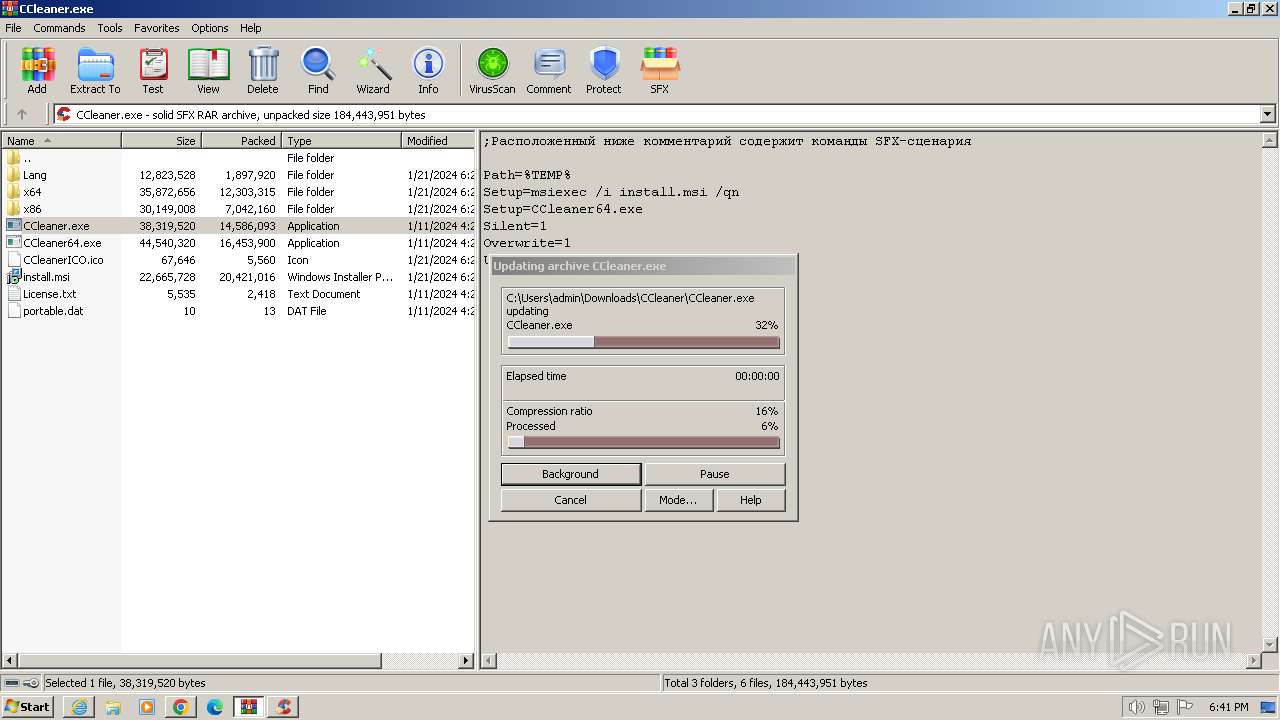
Task: Open the Comment toolbar icon
Action: (x=549, y=70)
